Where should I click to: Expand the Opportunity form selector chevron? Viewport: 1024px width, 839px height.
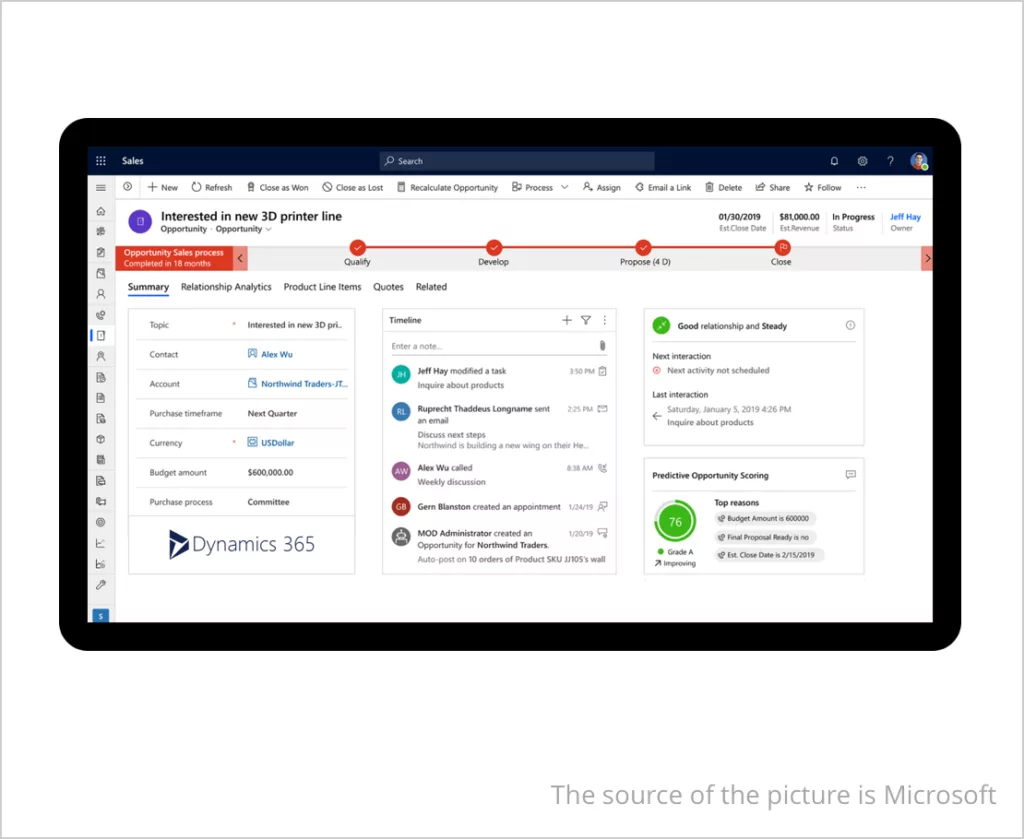point(268,229)
